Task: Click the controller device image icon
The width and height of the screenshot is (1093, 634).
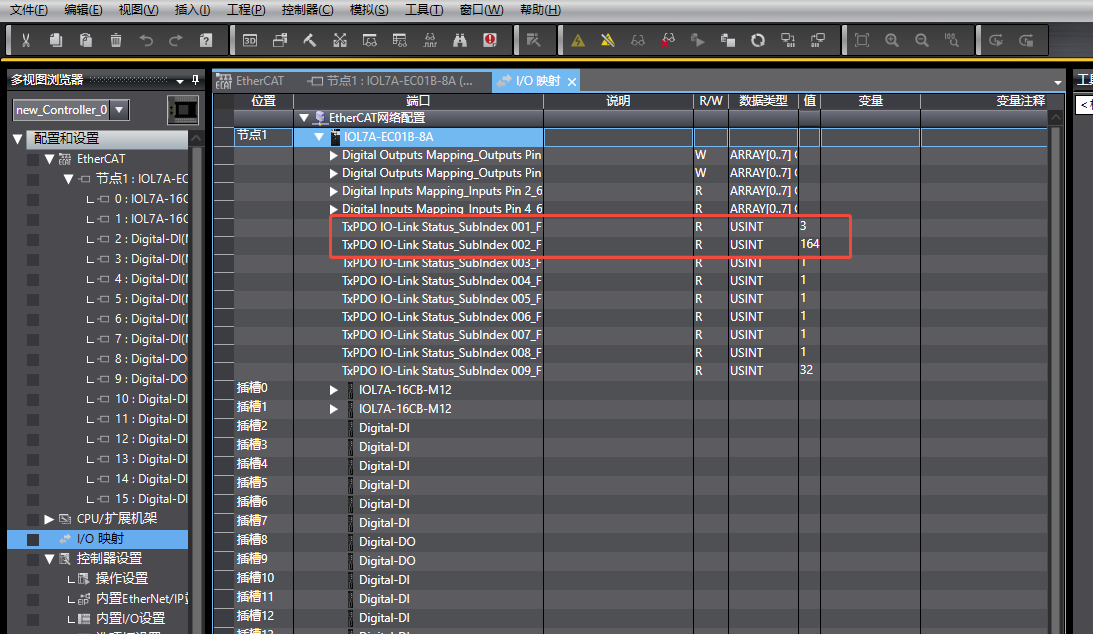Action: [183, 109]
